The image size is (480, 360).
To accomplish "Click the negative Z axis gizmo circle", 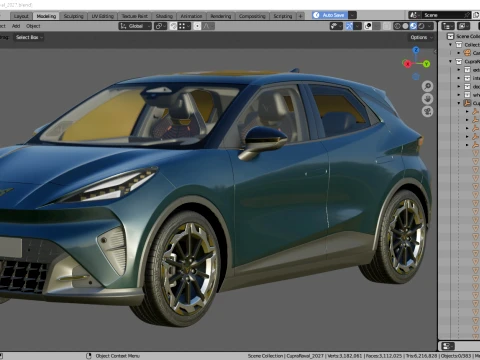I will [416, 77].
